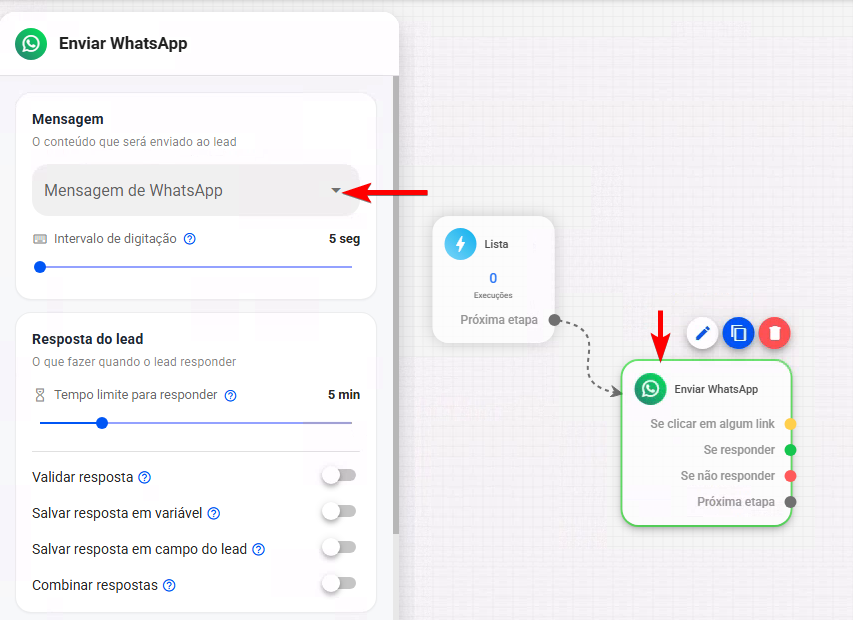Turn on Salvar resposta em variável
Image resolution: width=853 pixels, height=620 pixels.
[339, 512]
